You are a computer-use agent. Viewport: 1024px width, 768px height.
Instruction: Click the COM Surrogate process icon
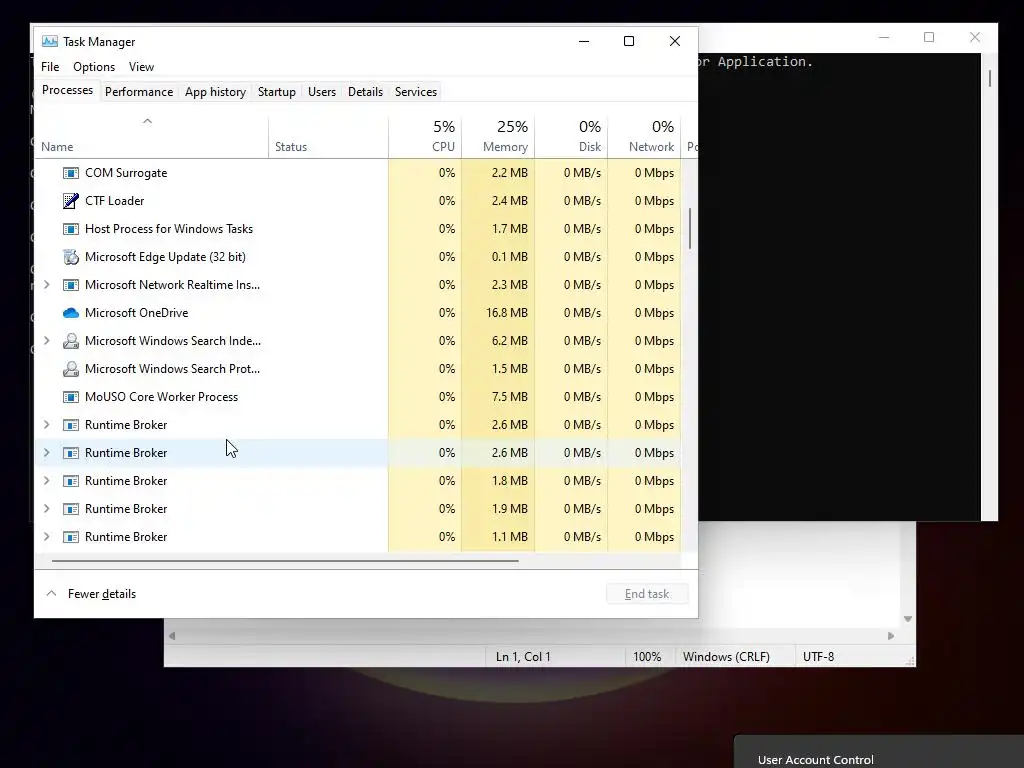point(71,173)
